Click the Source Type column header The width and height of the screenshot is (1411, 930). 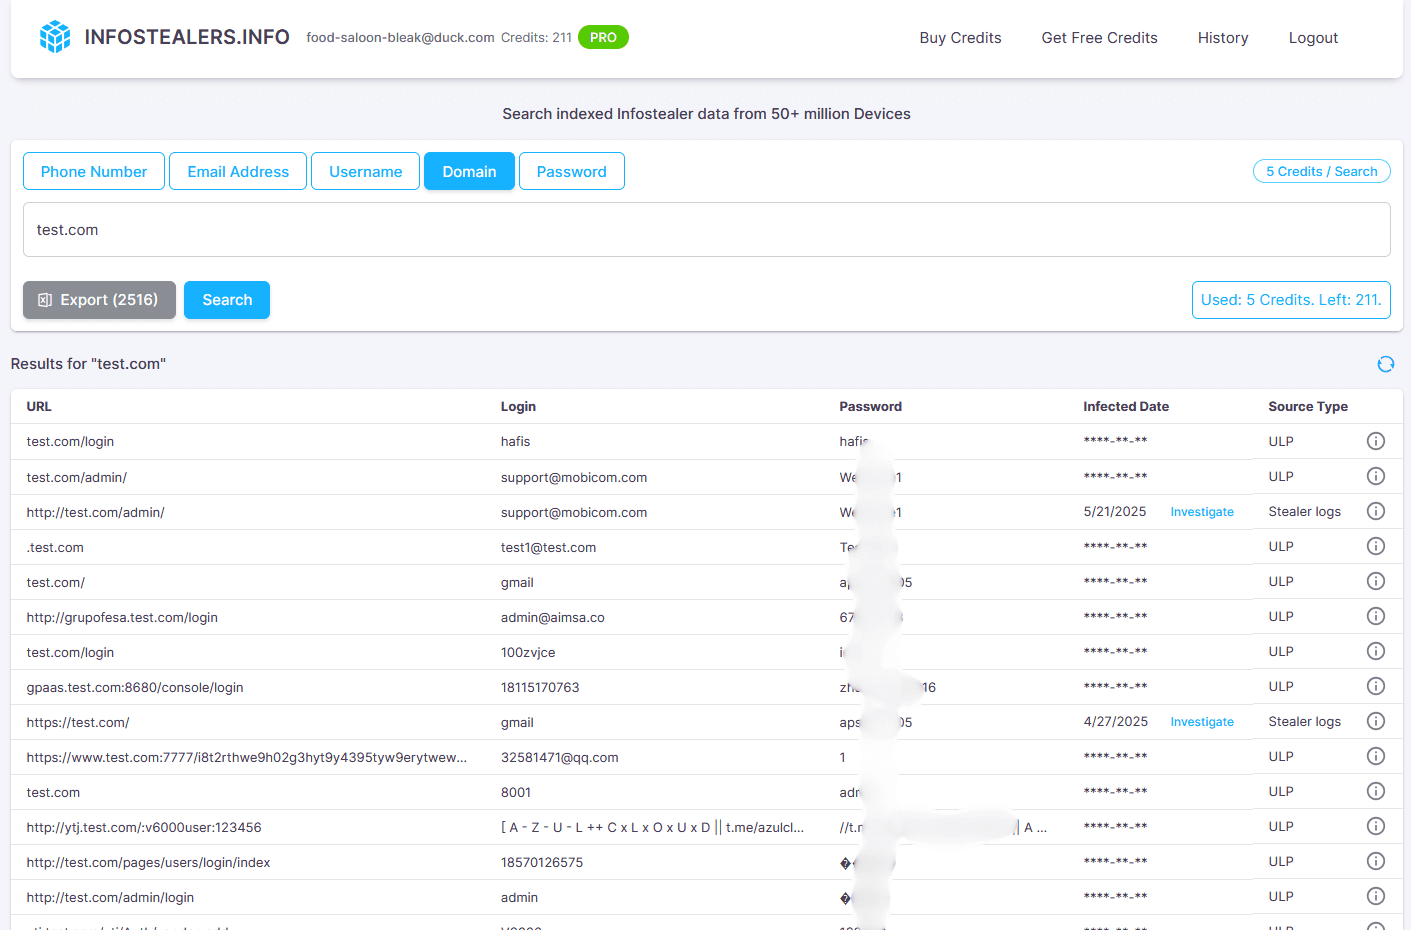pyautogui.click(x=1308, y=406)
